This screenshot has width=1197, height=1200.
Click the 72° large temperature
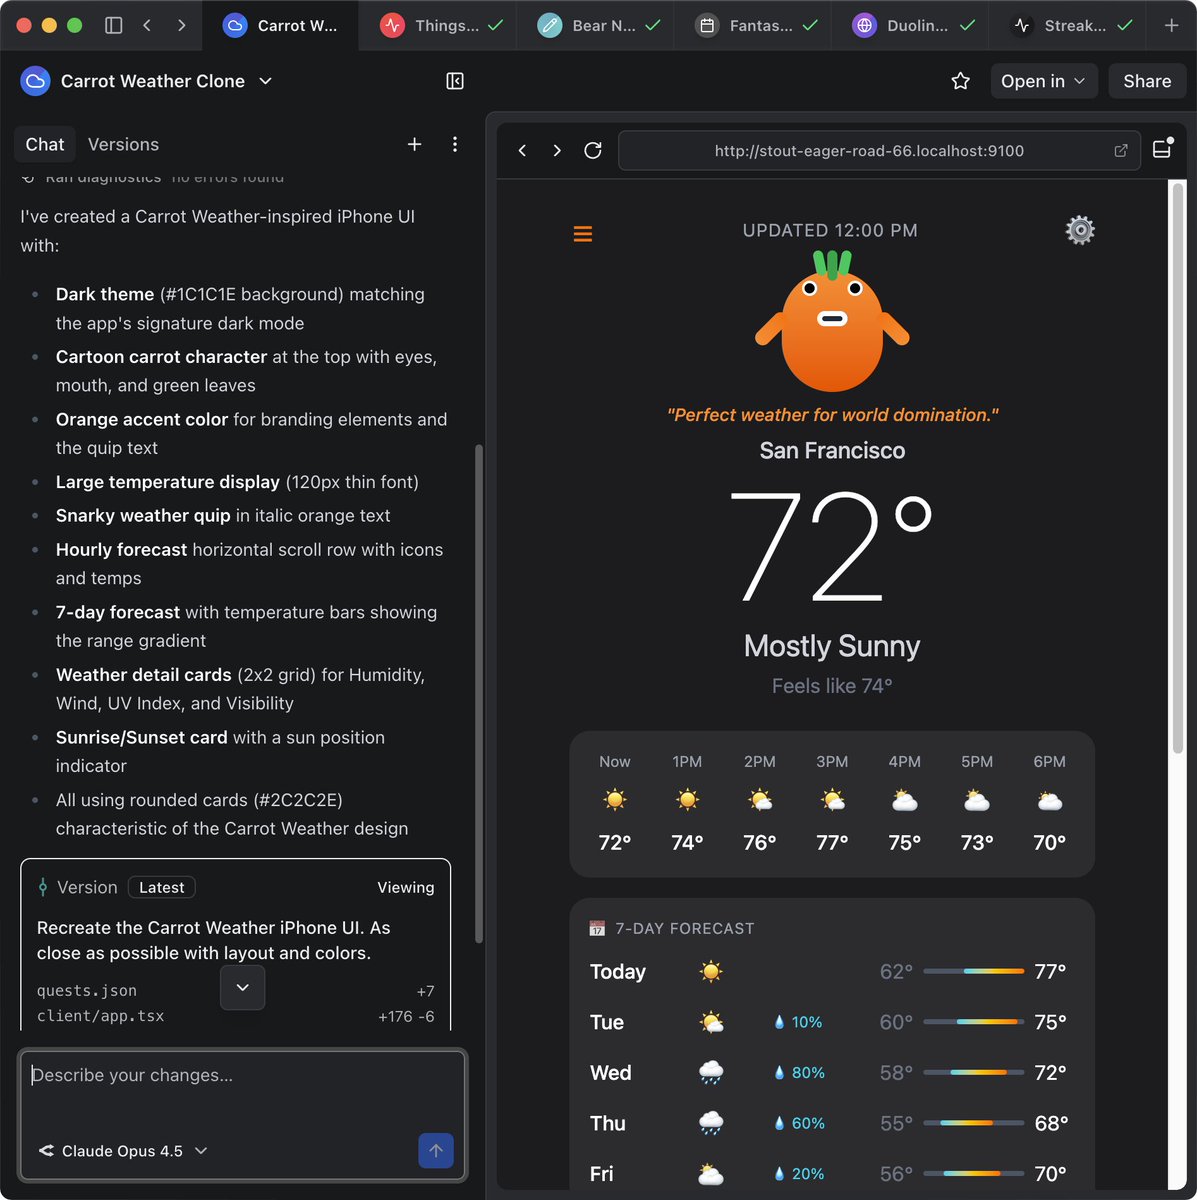pos(832,547)
